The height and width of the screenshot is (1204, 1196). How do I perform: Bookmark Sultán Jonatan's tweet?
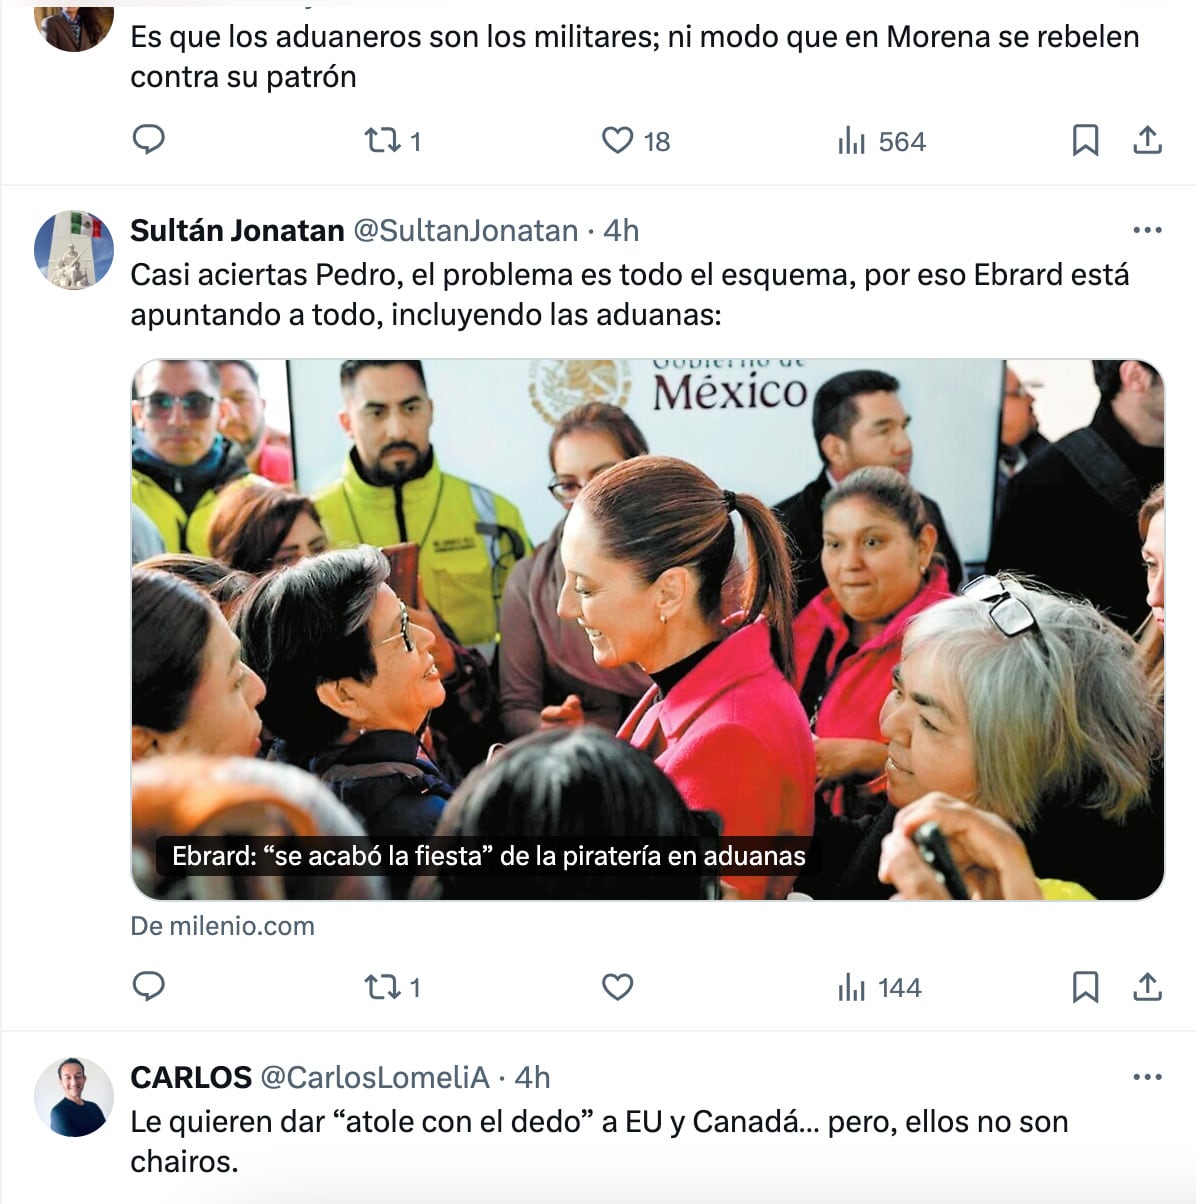point(1085,987)
